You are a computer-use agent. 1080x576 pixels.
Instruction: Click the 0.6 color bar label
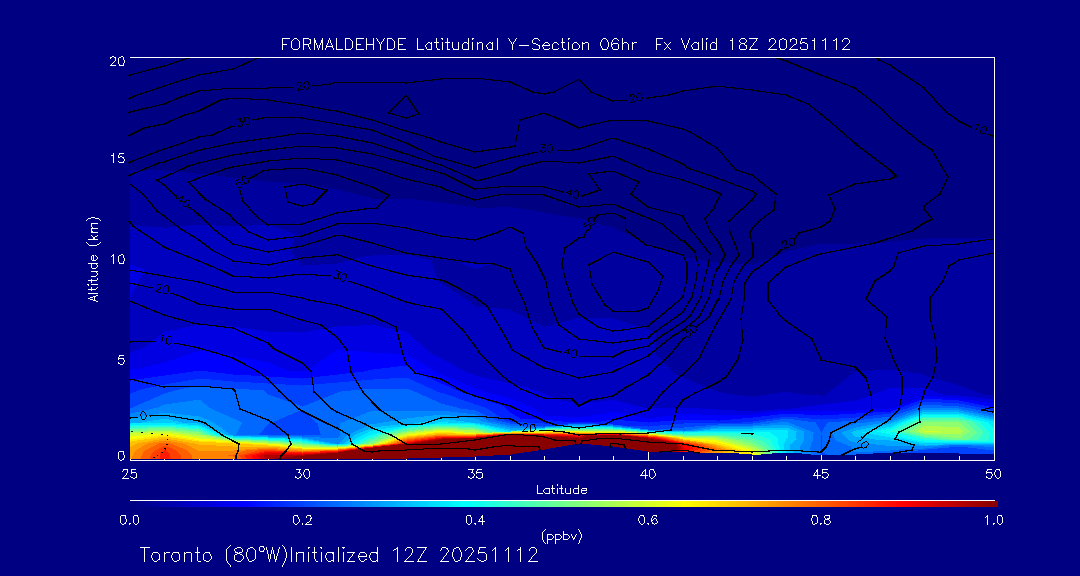(x=648, y=520)
